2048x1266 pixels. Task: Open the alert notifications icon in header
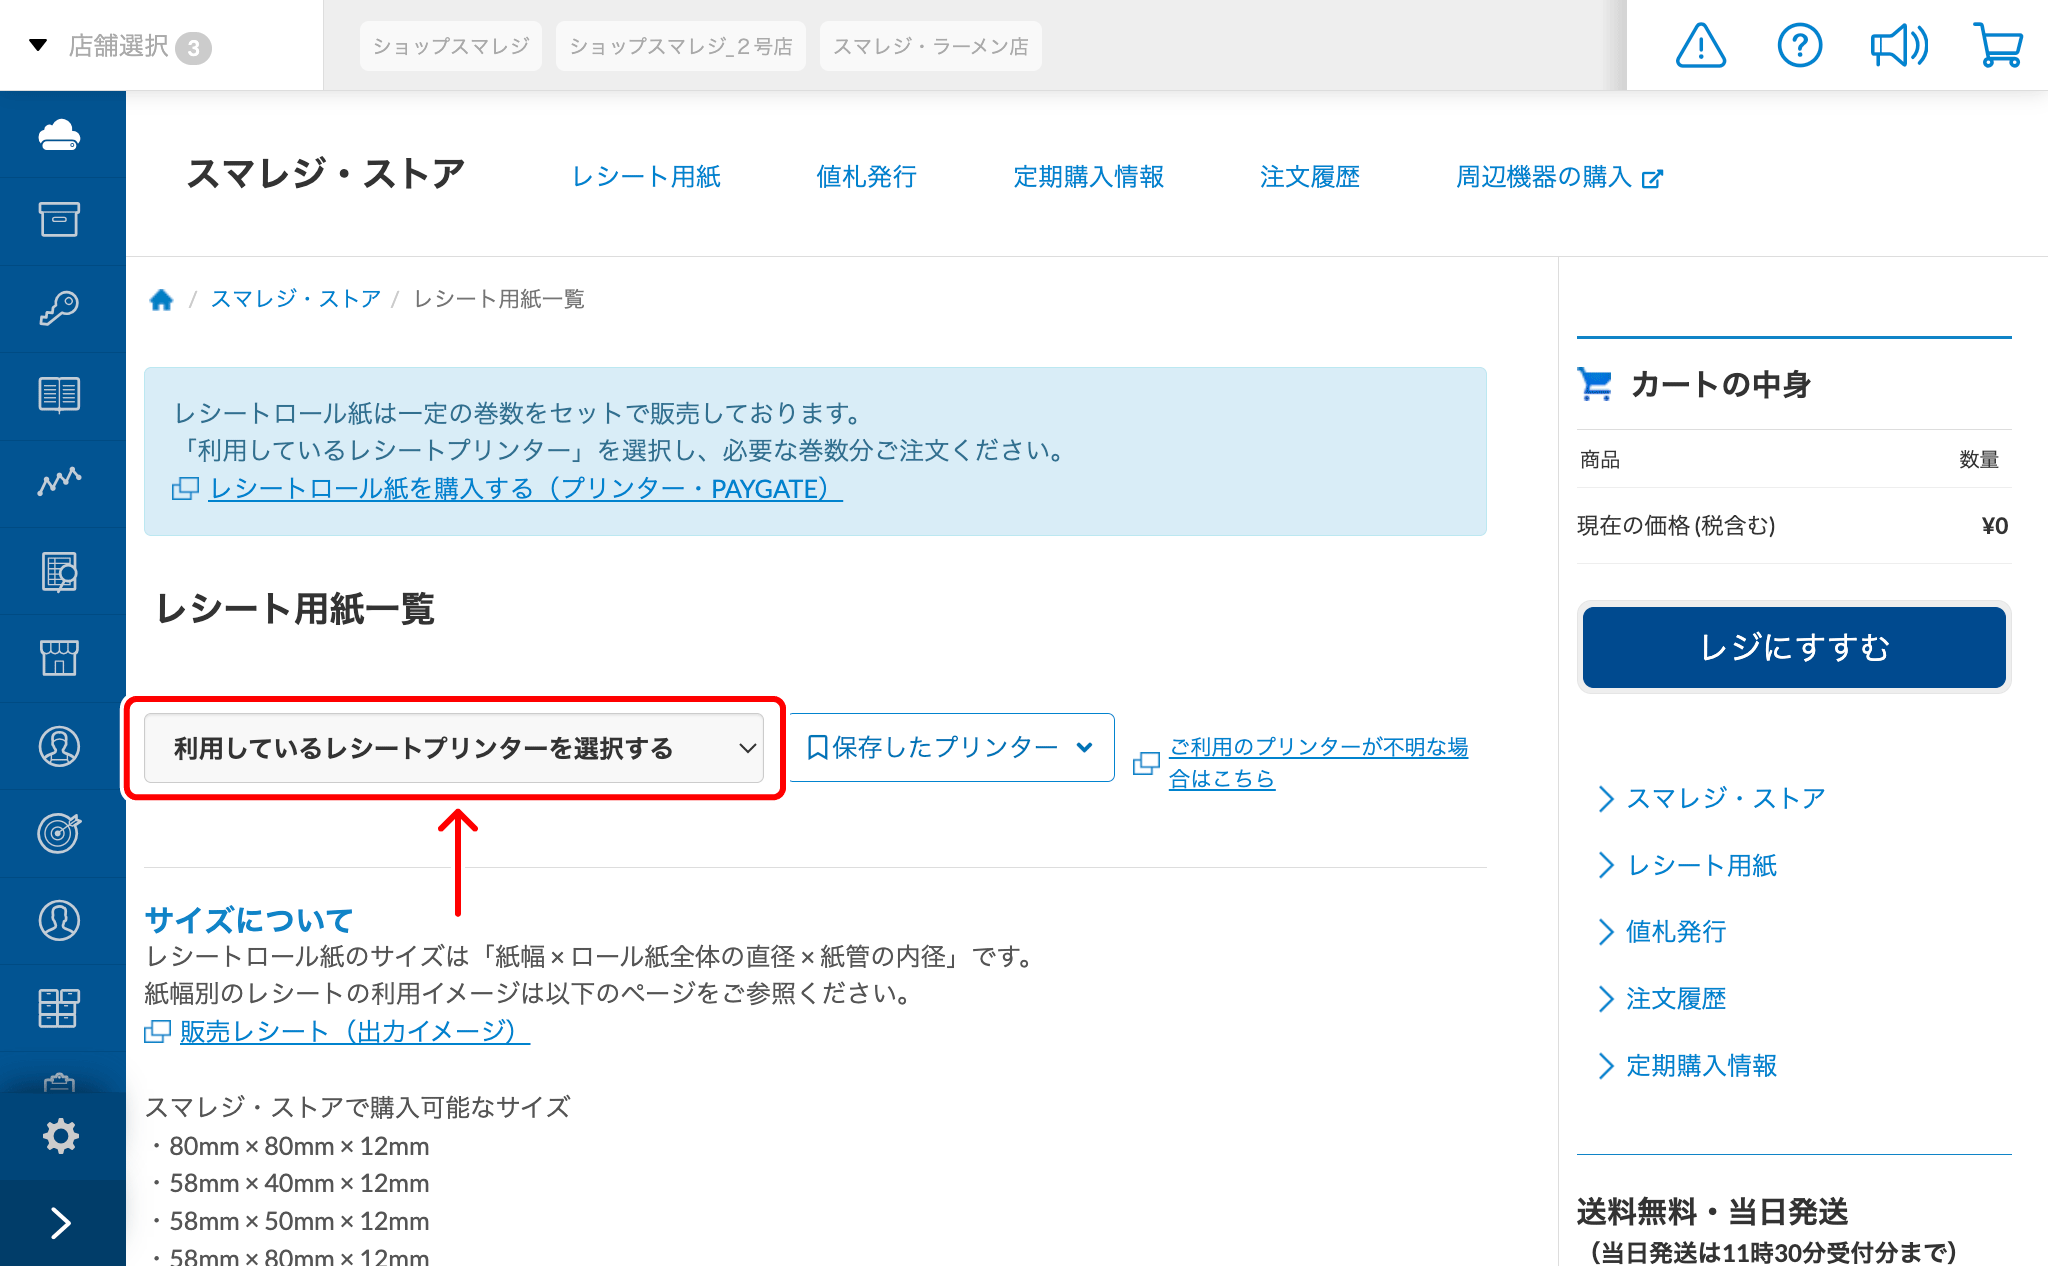pyautogui.click(x=1701, y=44)
